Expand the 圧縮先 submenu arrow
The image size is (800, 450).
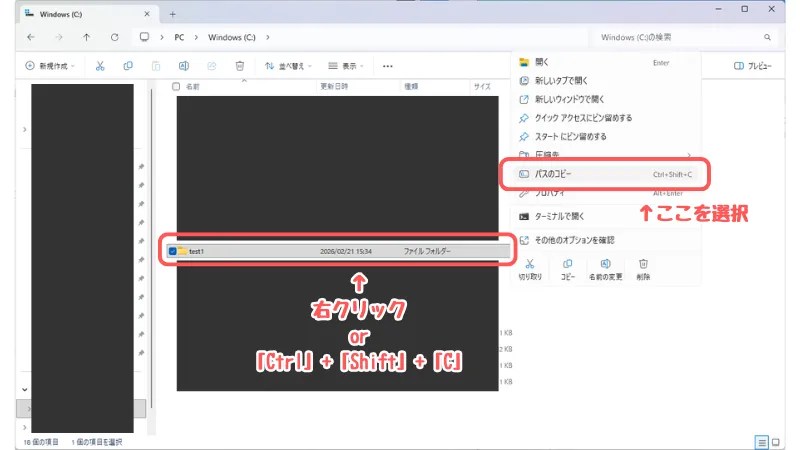coord(689,155)
